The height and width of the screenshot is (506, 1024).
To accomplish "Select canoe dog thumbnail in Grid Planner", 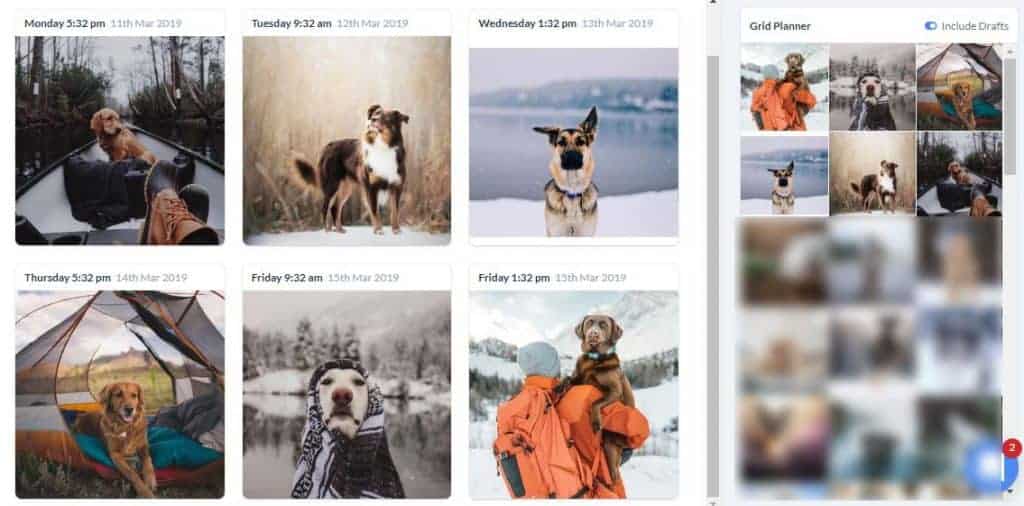I will (959, 174).
